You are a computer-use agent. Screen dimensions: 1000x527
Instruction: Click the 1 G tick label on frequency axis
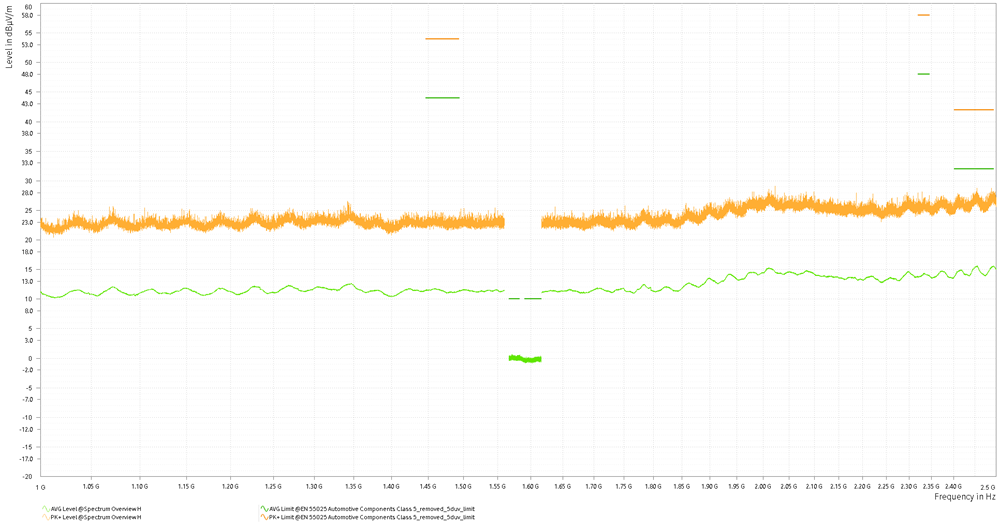41,486
